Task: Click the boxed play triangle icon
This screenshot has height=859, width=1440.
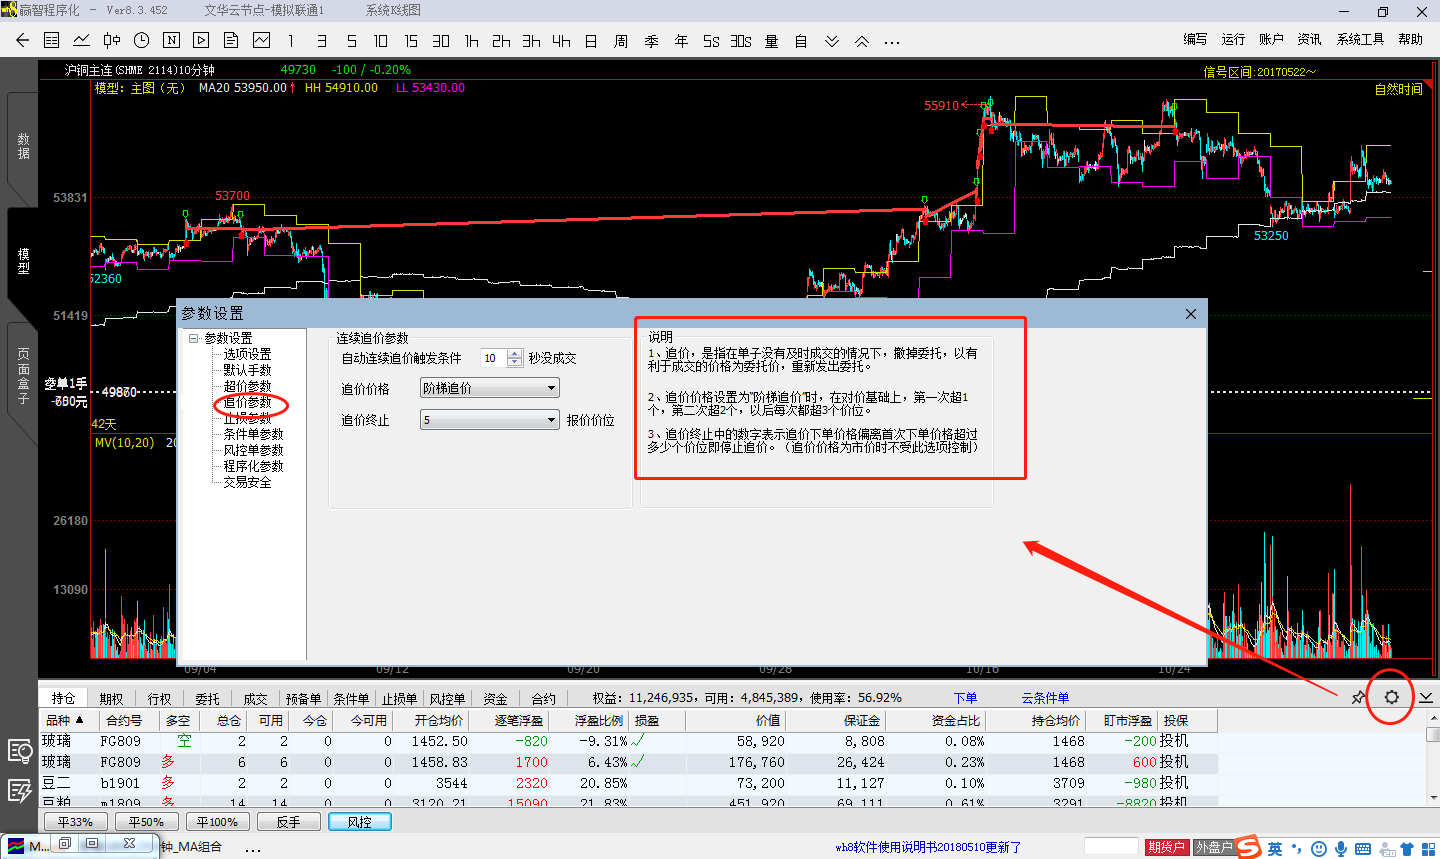Action: (x=201, y=41)
